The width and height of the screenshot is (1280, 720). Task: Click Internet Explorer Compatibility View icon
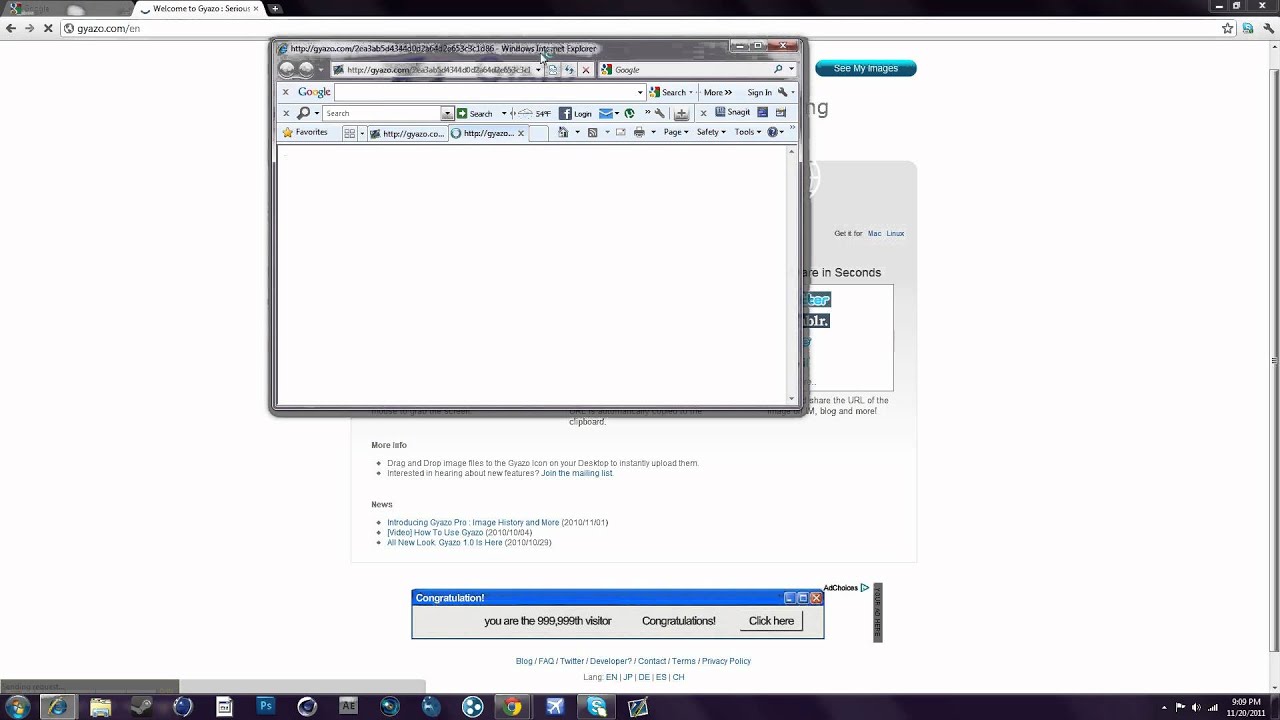(x=552, y=70)
